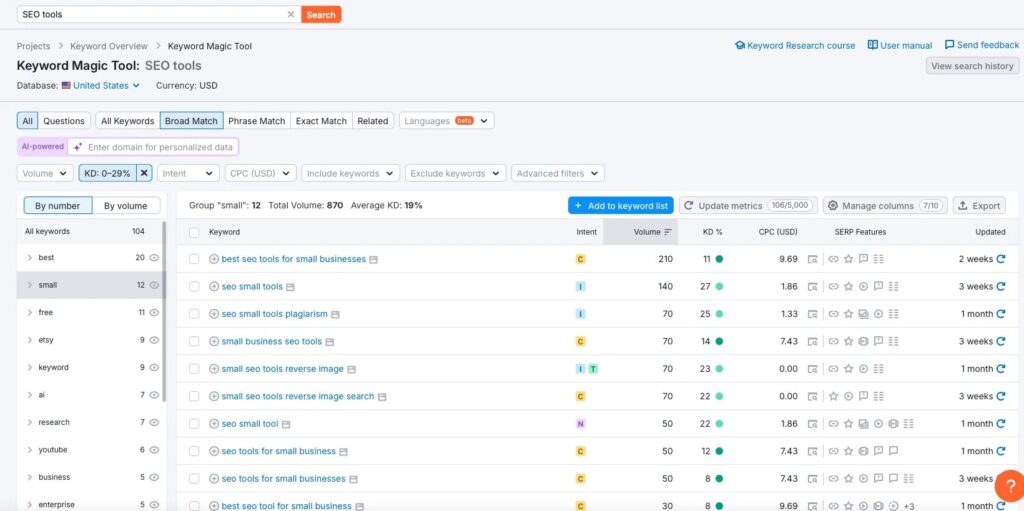Click the keyword groups panel scrollbar
1024x511 pixels.
[164, 310]
